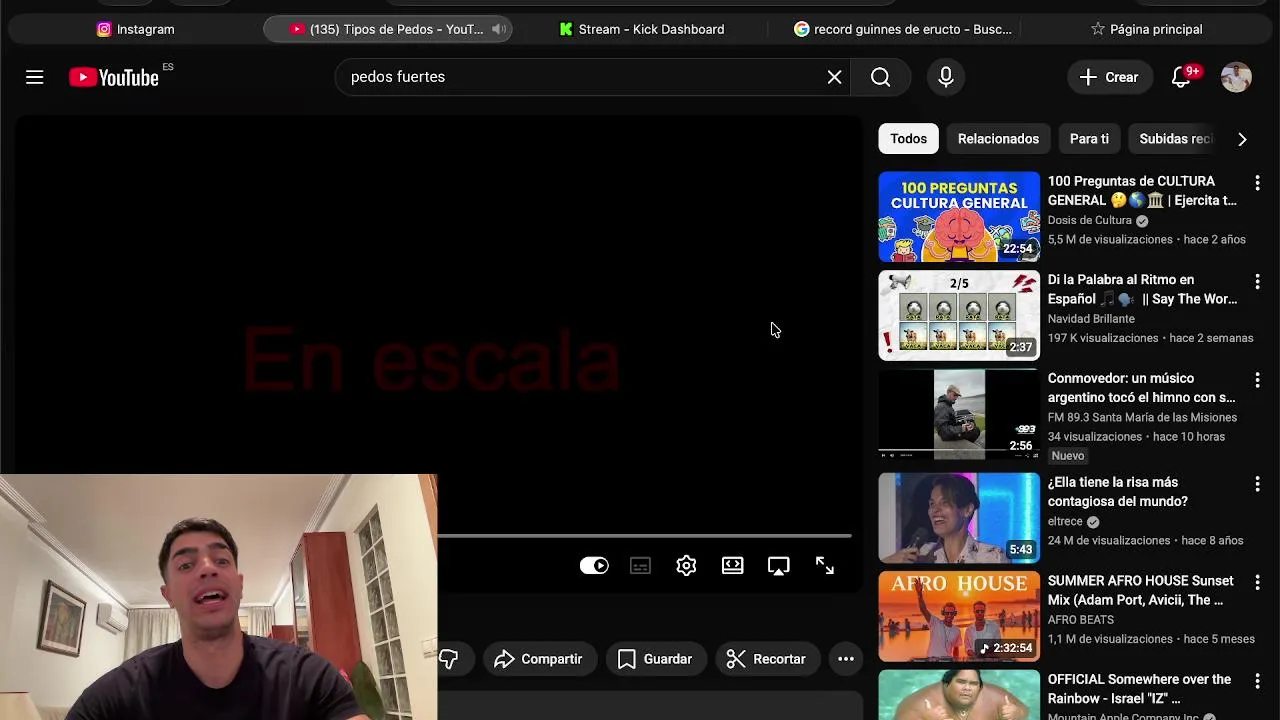Open more actions ellipsis under video
This screenshot has height=720, width=1280.
click(846, 659)
